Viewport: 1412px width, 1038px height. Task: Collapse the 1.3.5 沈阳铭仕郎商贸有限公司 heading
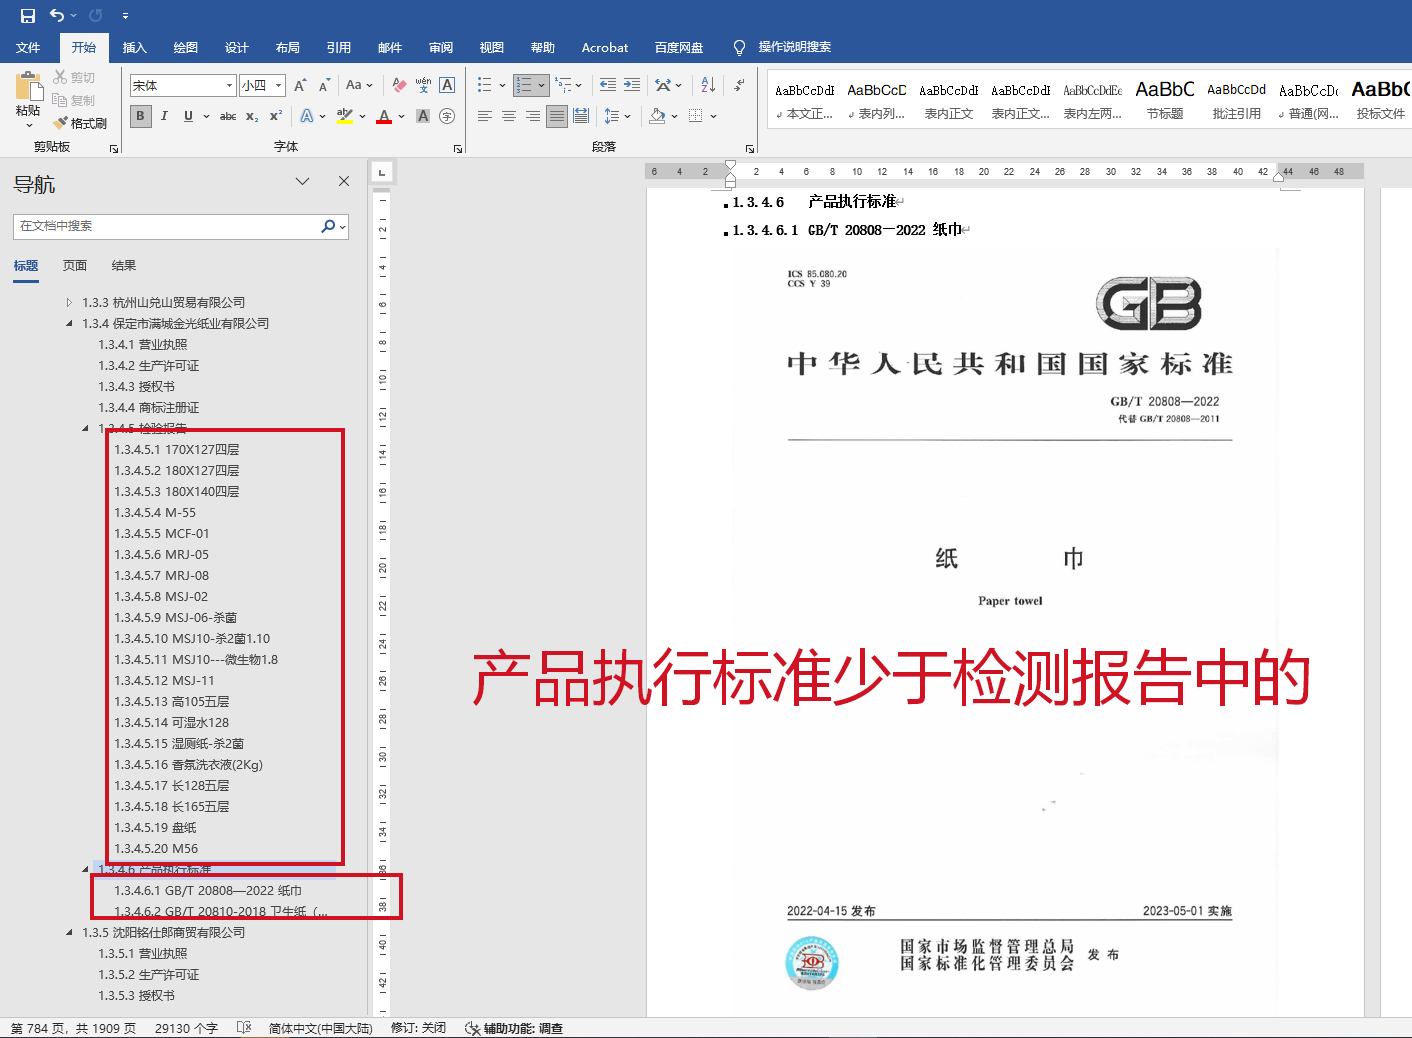coord(69,932)
